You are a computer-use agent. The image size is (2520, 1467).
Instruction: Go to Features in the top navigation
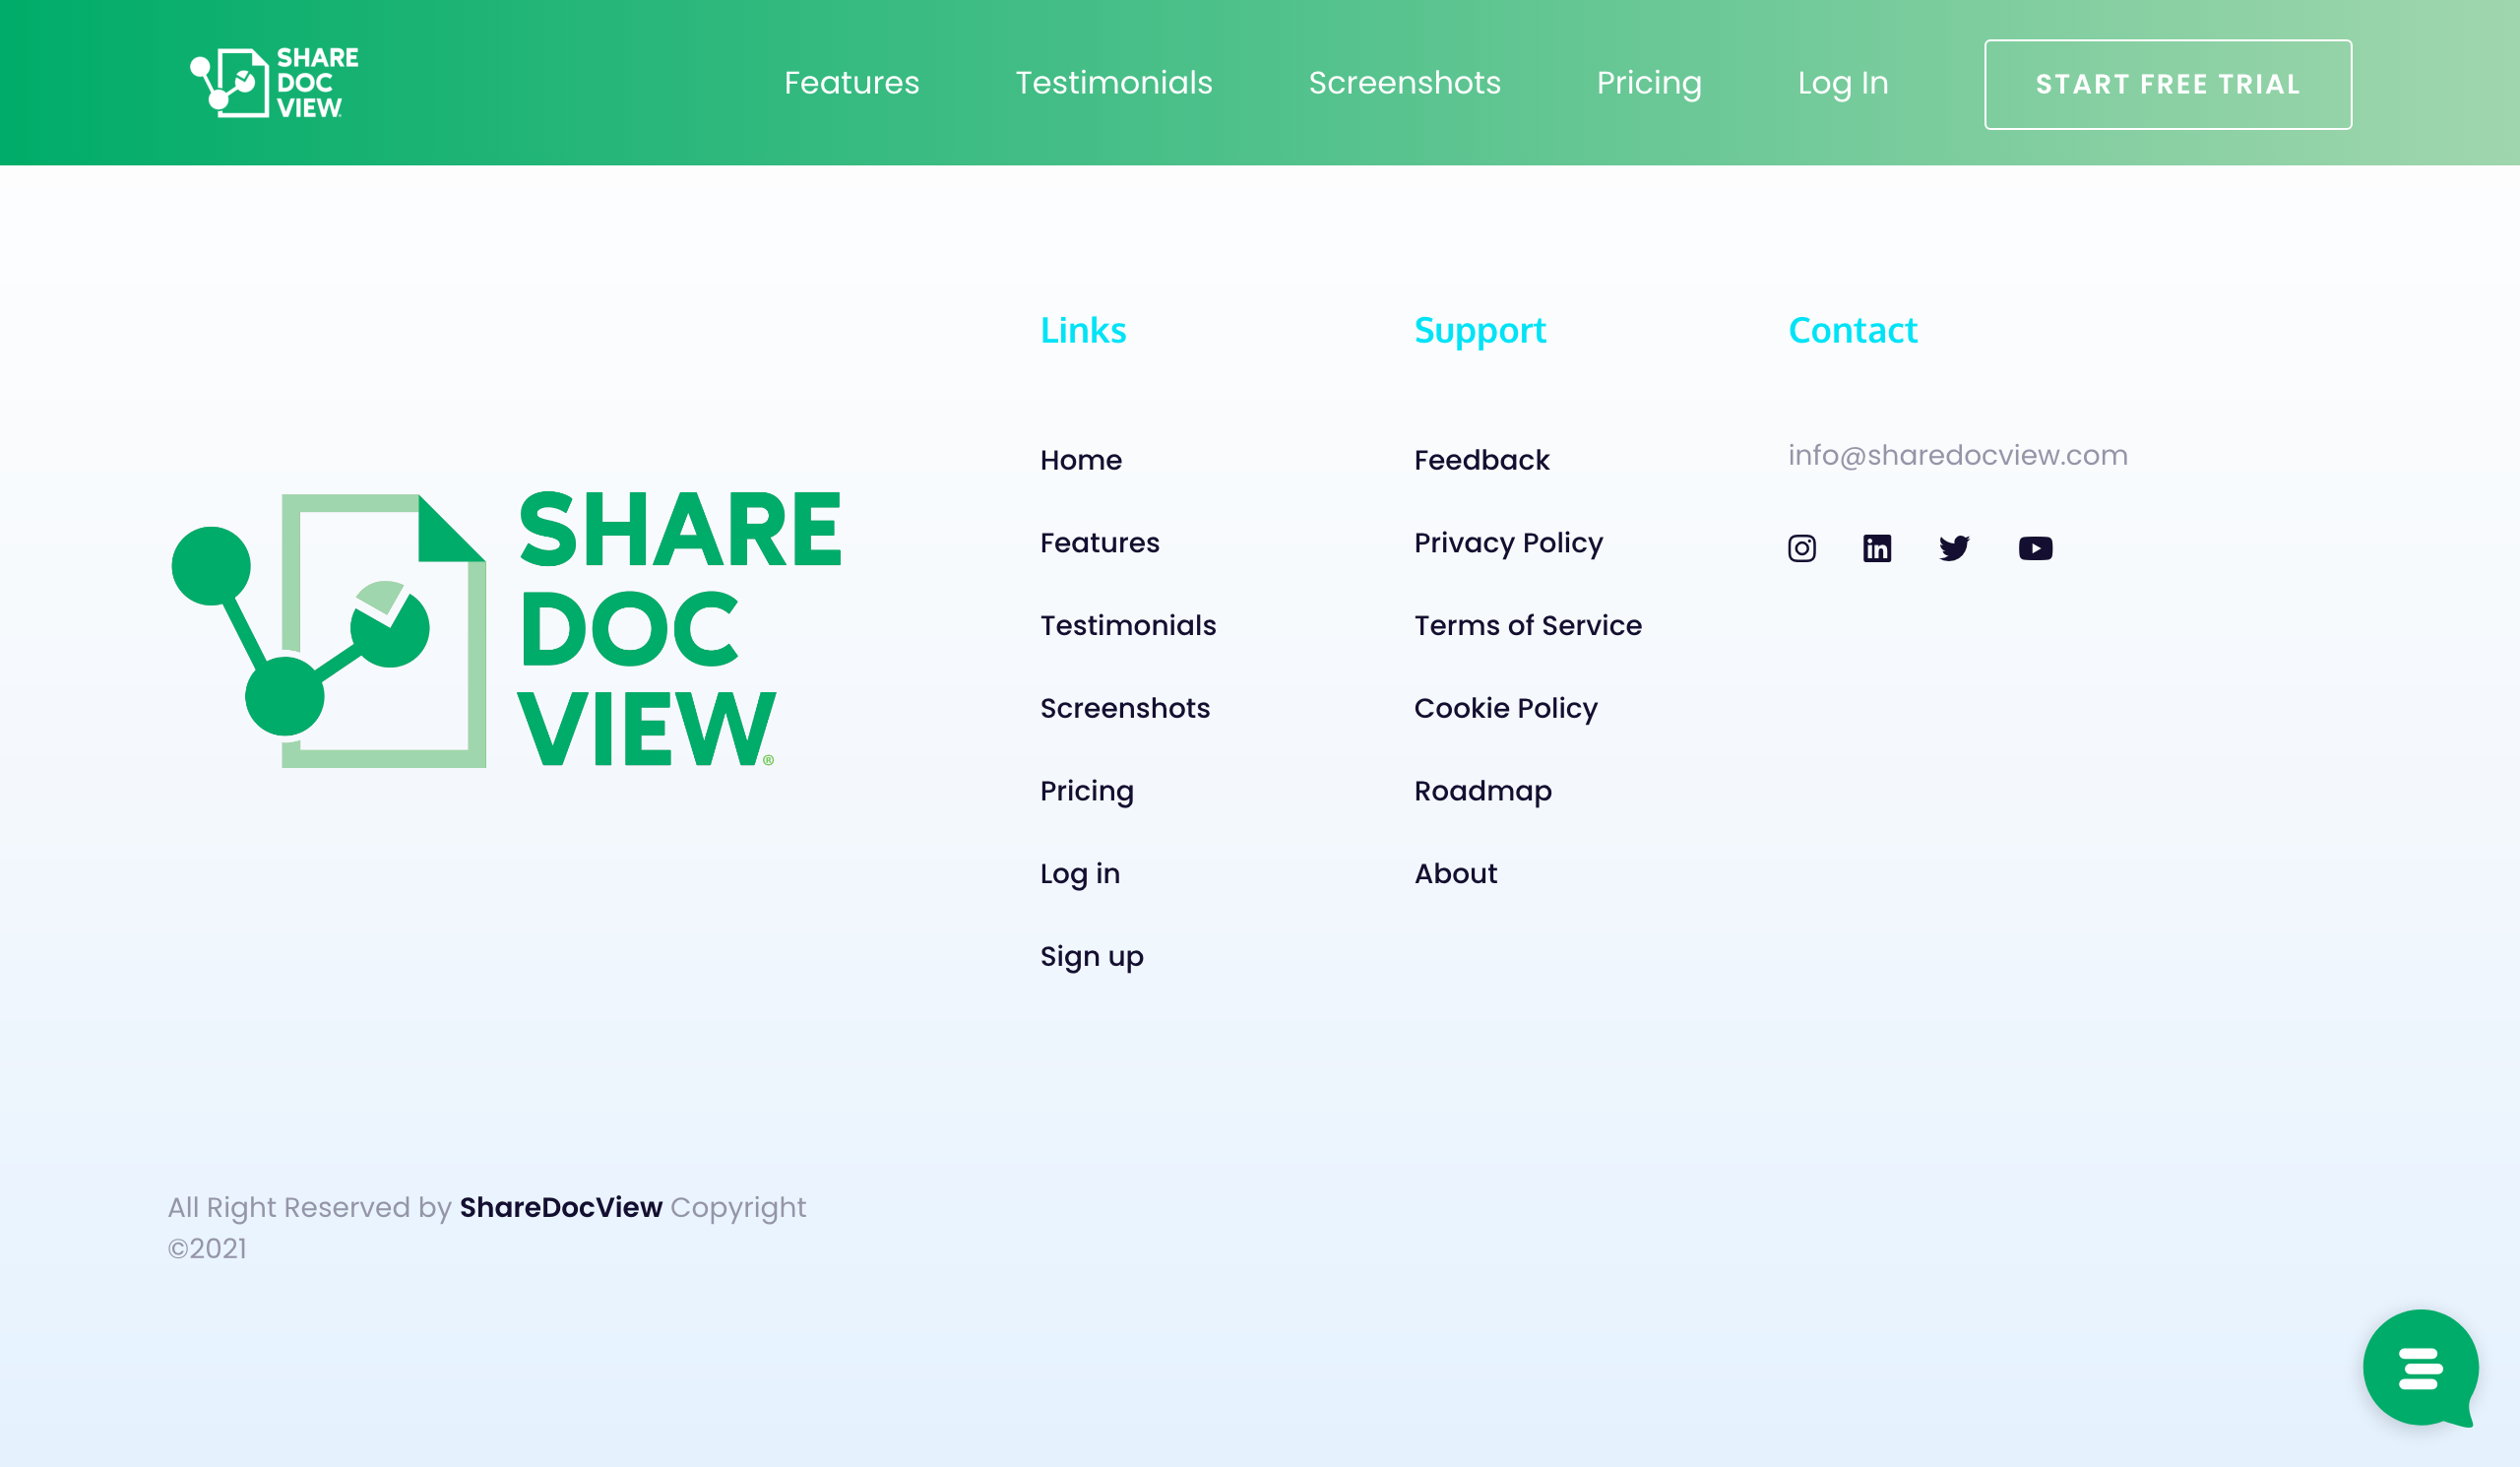coord(852,83)
